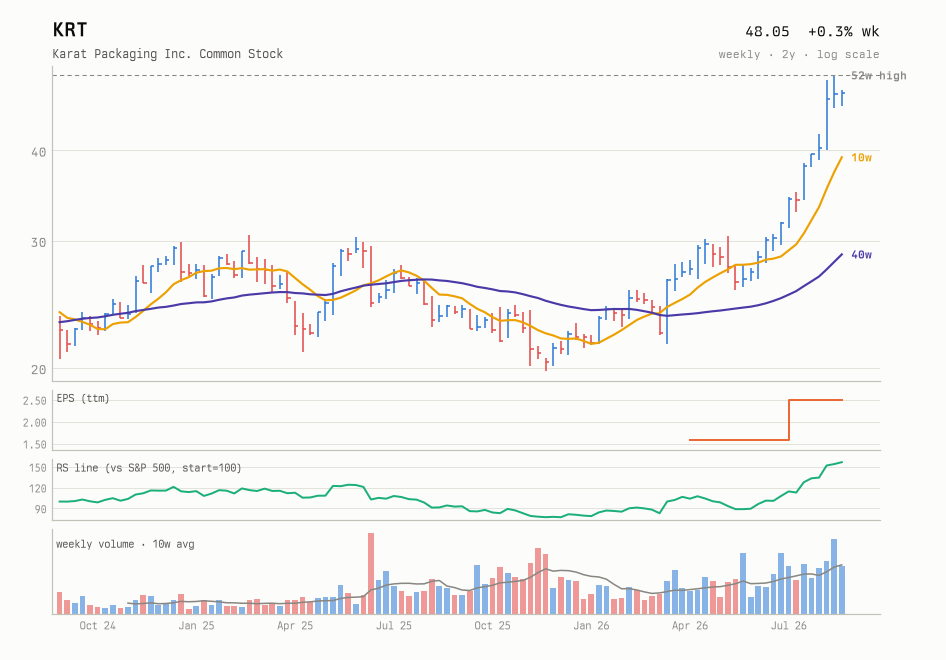
Task: Click the Apr 26 date axis label
Action: coord(690,626)
